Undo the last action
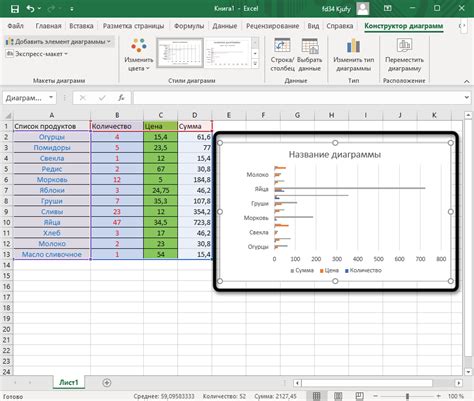 point(30,9)
